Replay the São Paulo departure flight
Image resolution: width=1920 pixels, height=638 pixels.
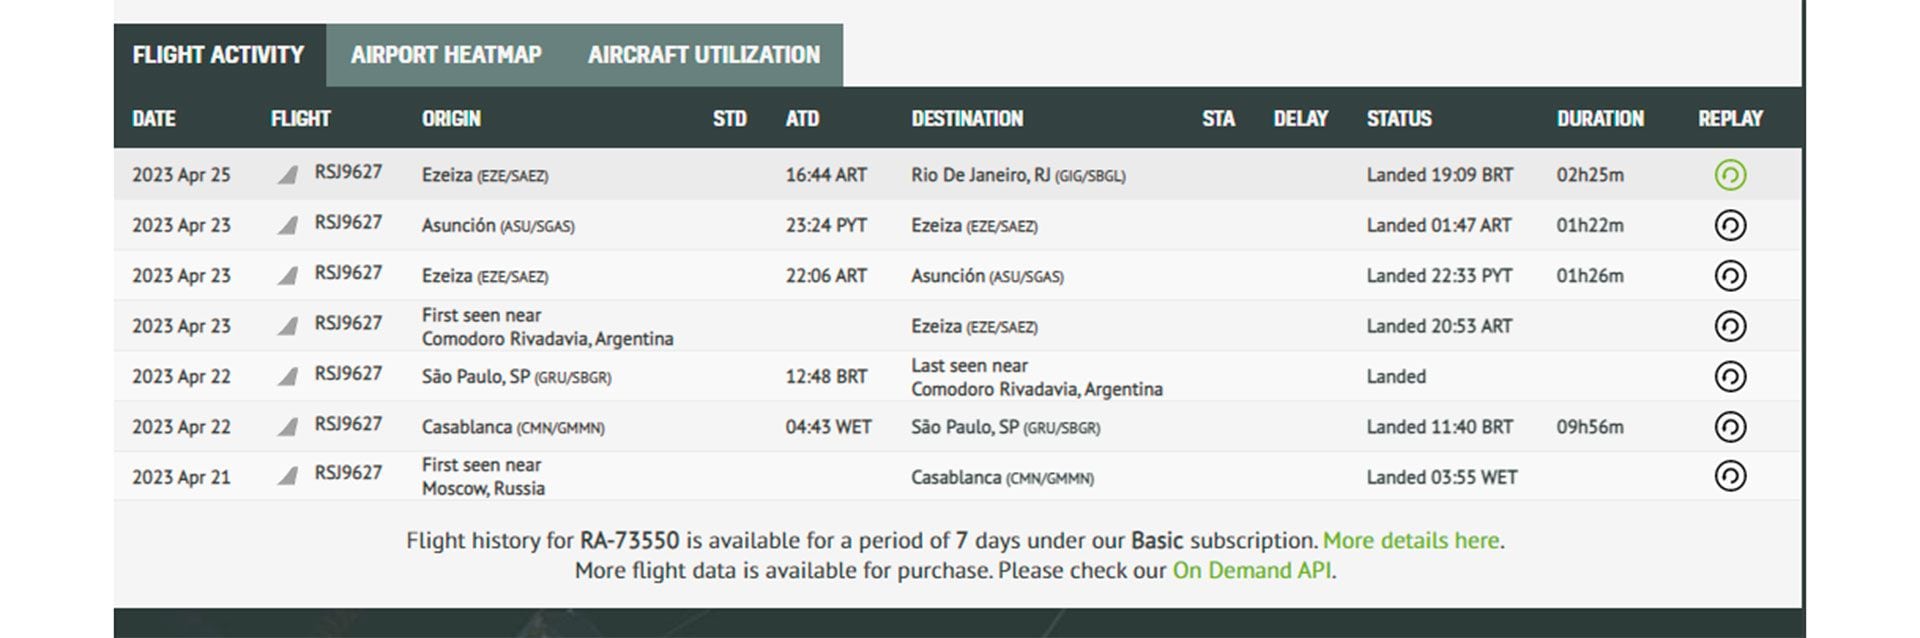pos(1730,376)
